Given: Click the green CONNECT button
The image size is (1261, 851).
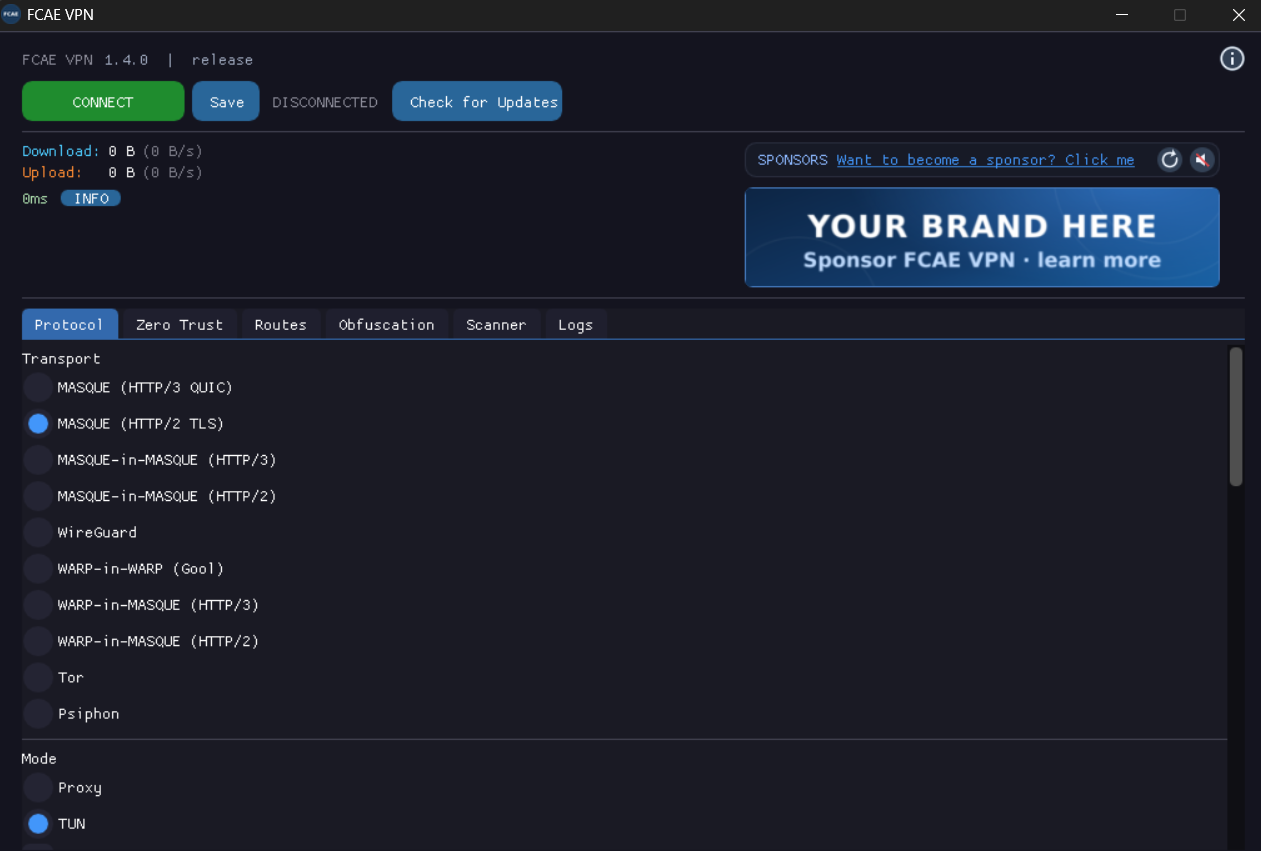Looking at the screenshot, I should pyautogui.click(x=103, y=102).
